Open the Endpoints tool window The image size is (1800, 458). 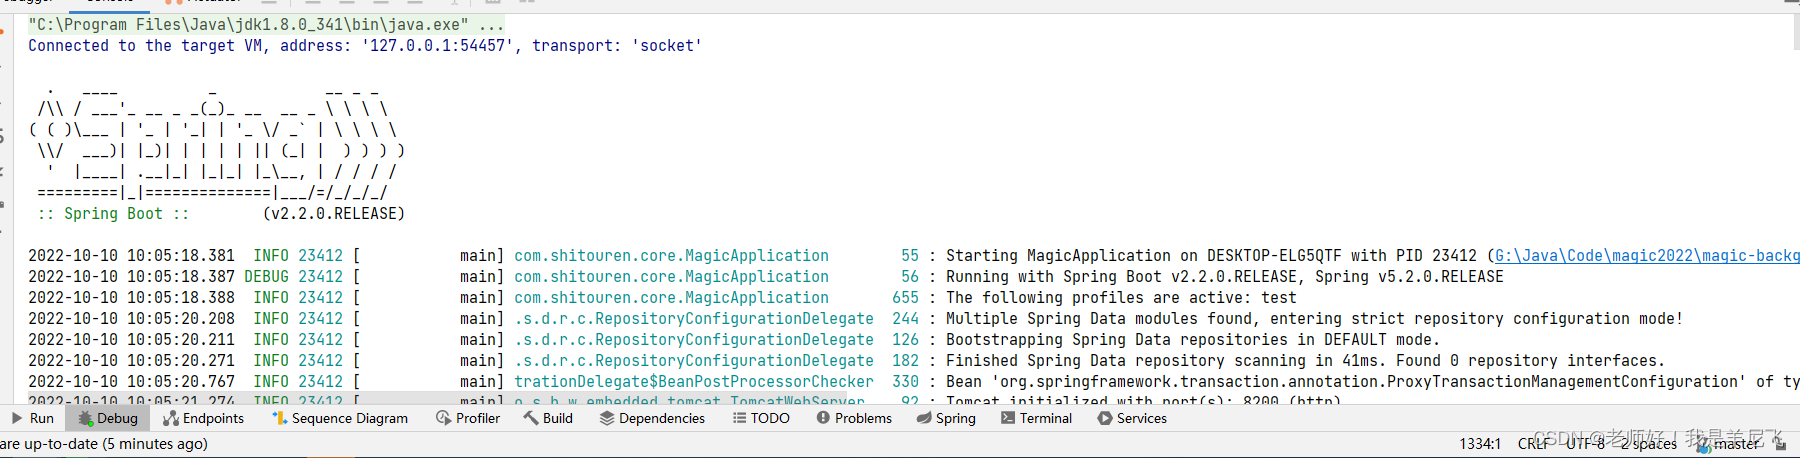204,418
